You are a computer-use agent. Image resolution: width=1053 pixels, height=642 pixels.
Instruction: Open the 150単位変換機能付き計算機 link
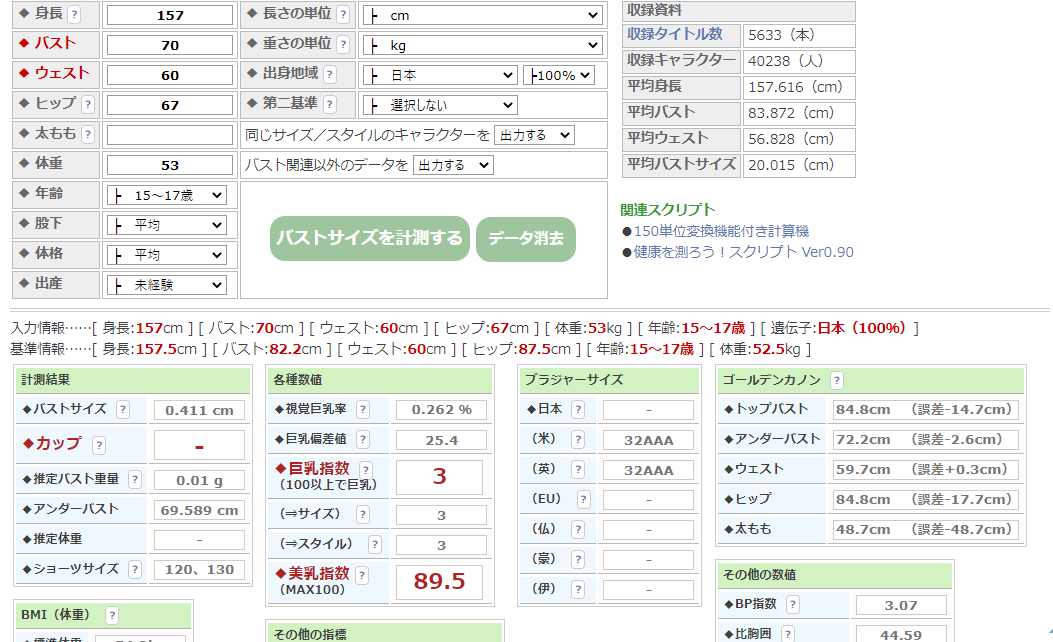(x=721, y=231)
